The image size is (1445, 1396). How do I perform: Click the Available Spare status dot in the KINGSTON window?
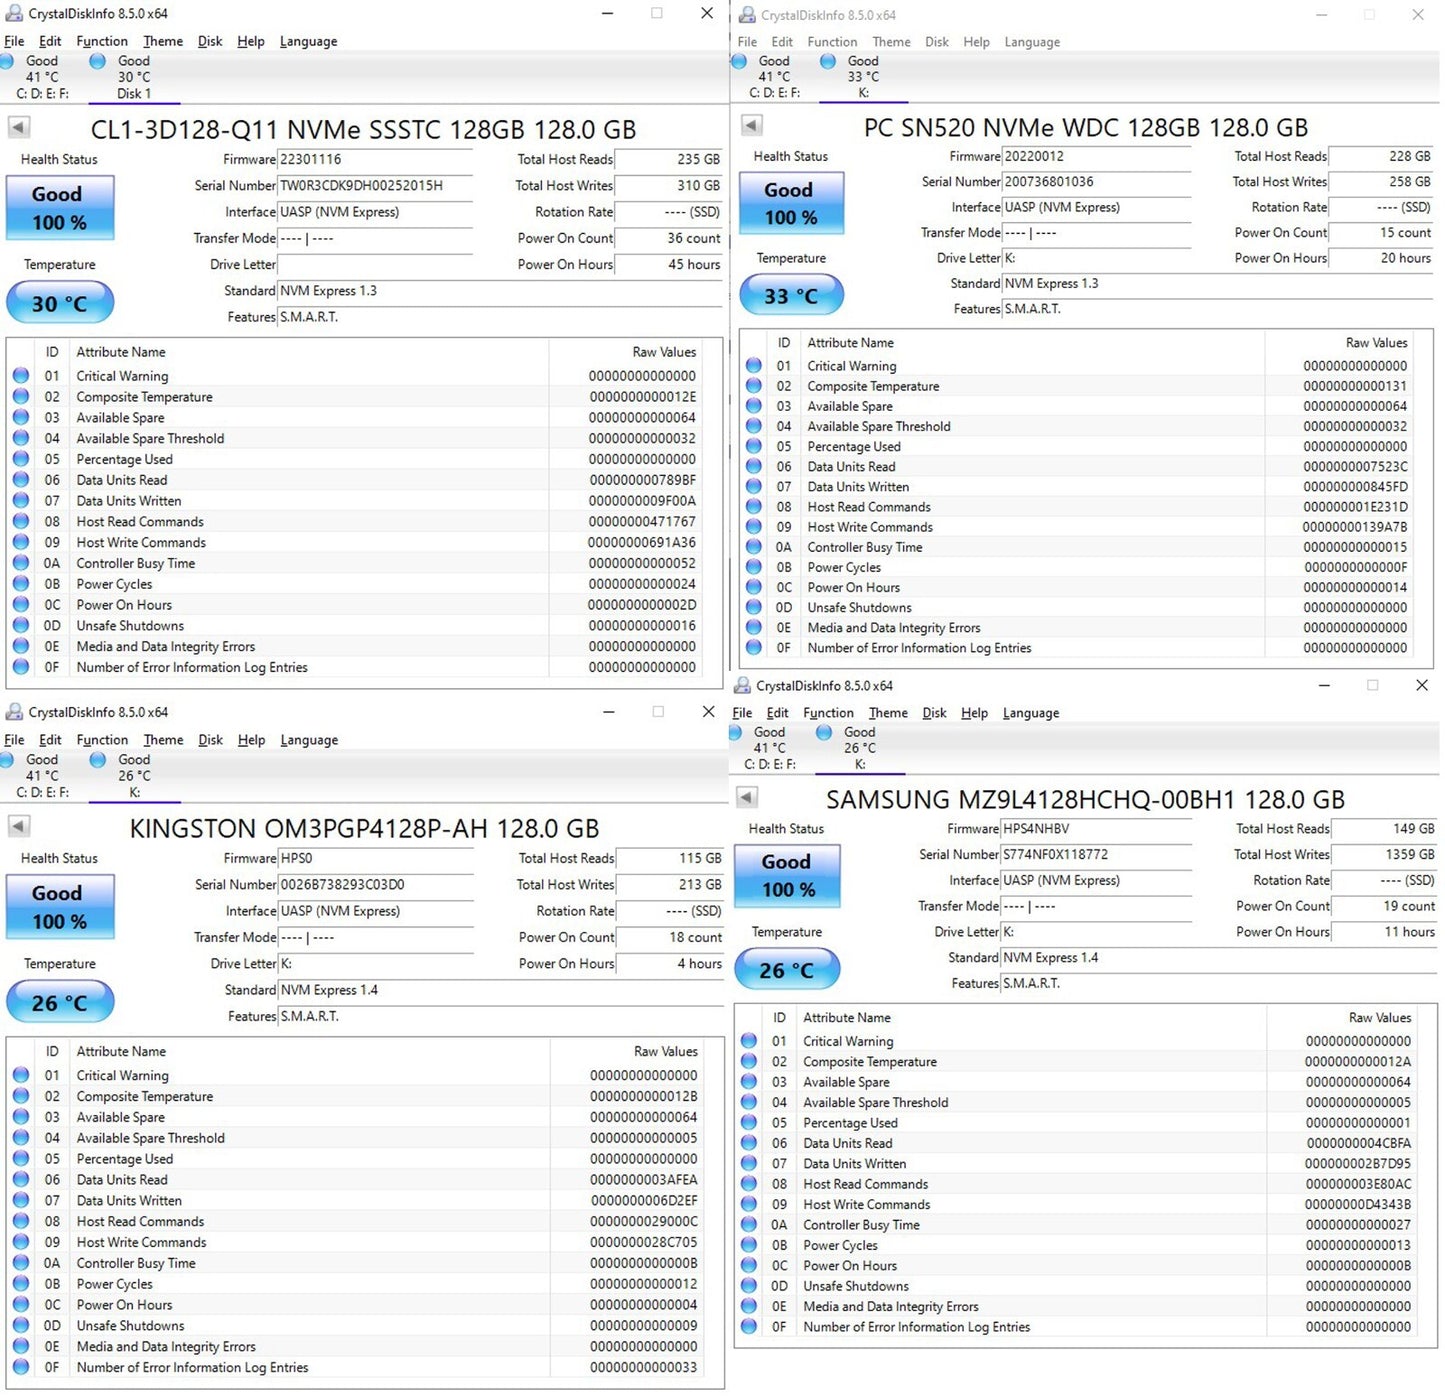point(21,1117)
